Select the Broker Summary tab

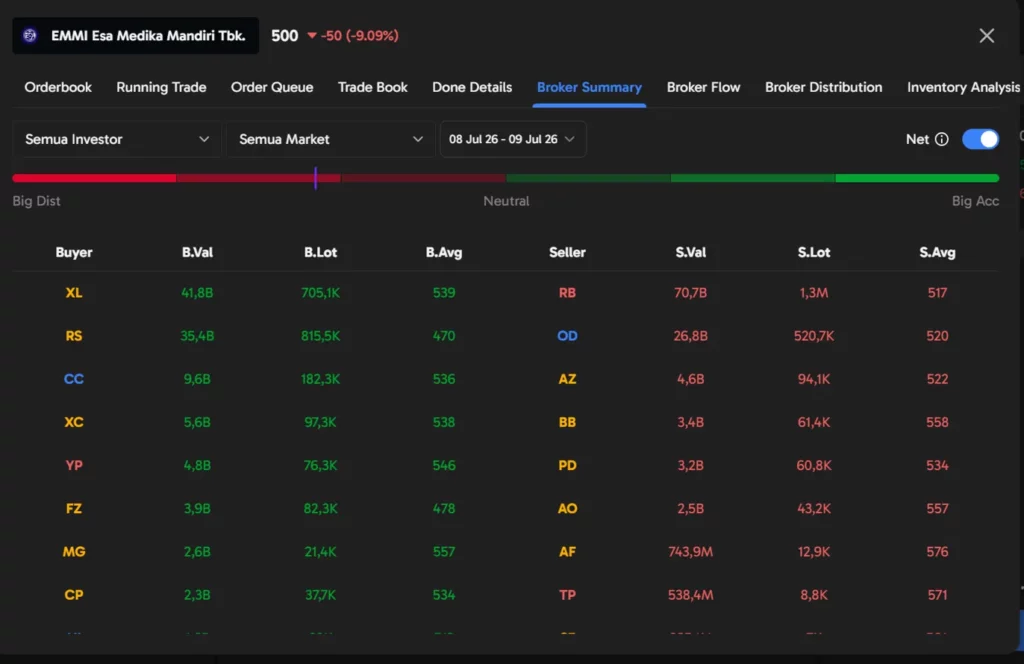tap(589, 87)
